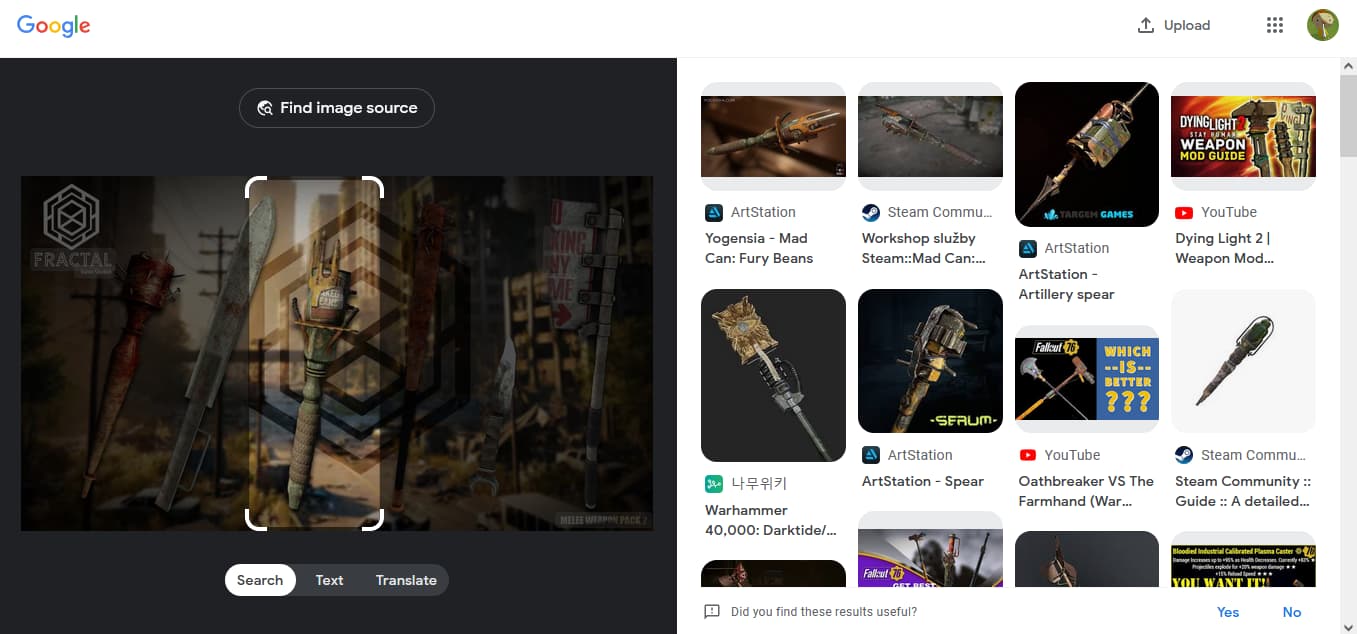Image resolution: width=1357 pixels, height=634 pixels.
Task: Click Yes to confirm results were useful
Action: [1228, 611]
